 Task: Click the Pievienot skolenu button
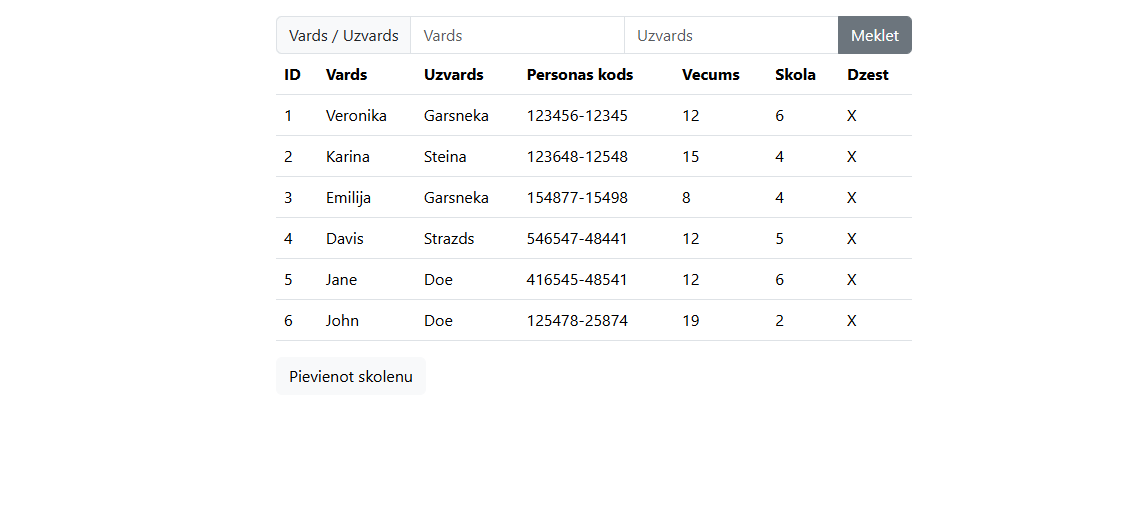[350, 376]
